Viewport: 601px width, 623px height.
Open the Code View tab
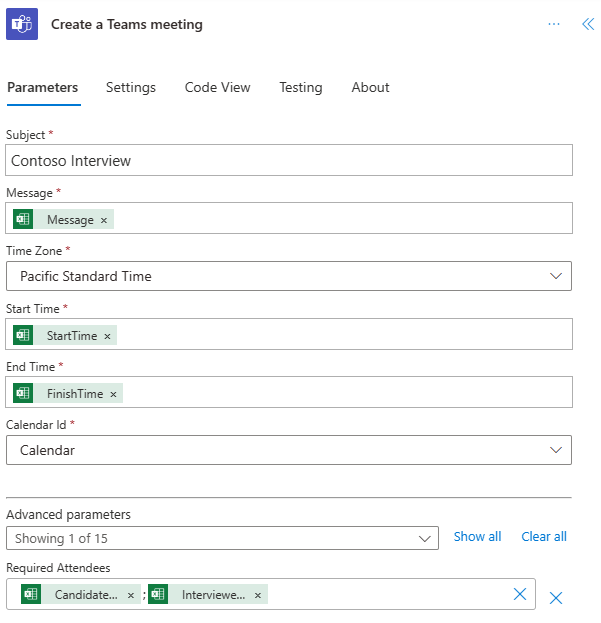click(x=217, y=87)
